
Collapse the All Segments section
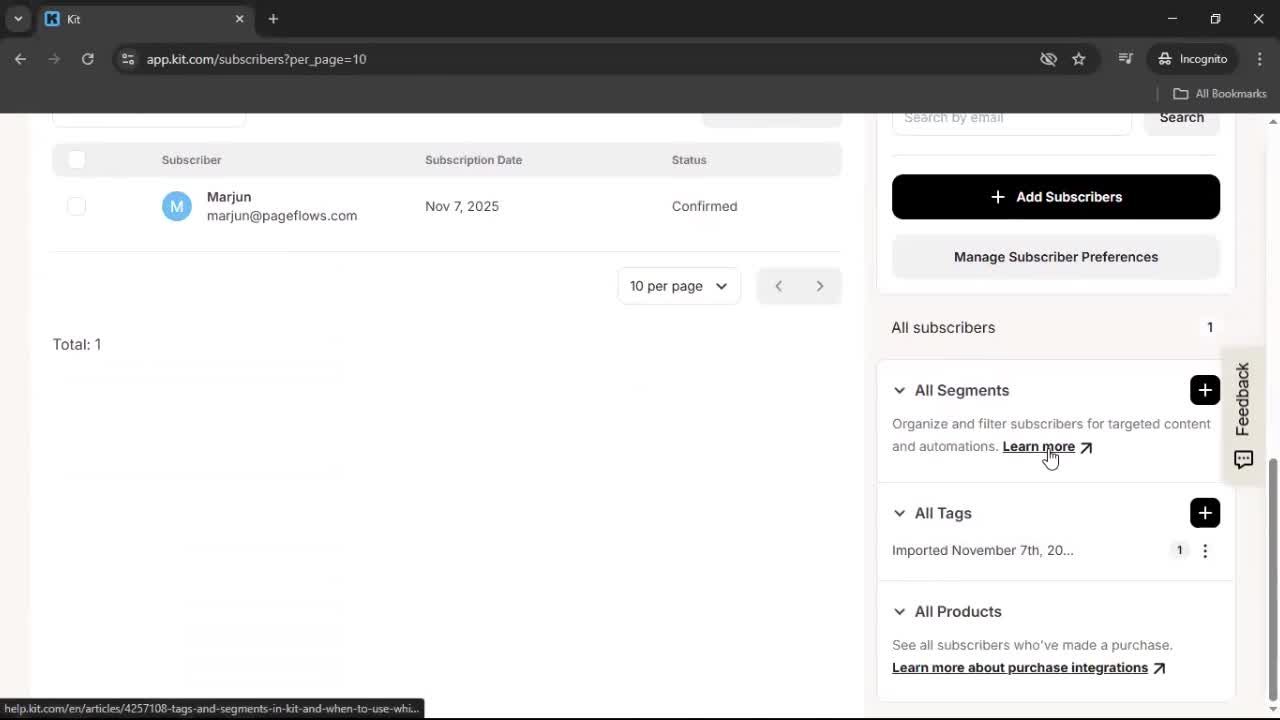(898, 390)
